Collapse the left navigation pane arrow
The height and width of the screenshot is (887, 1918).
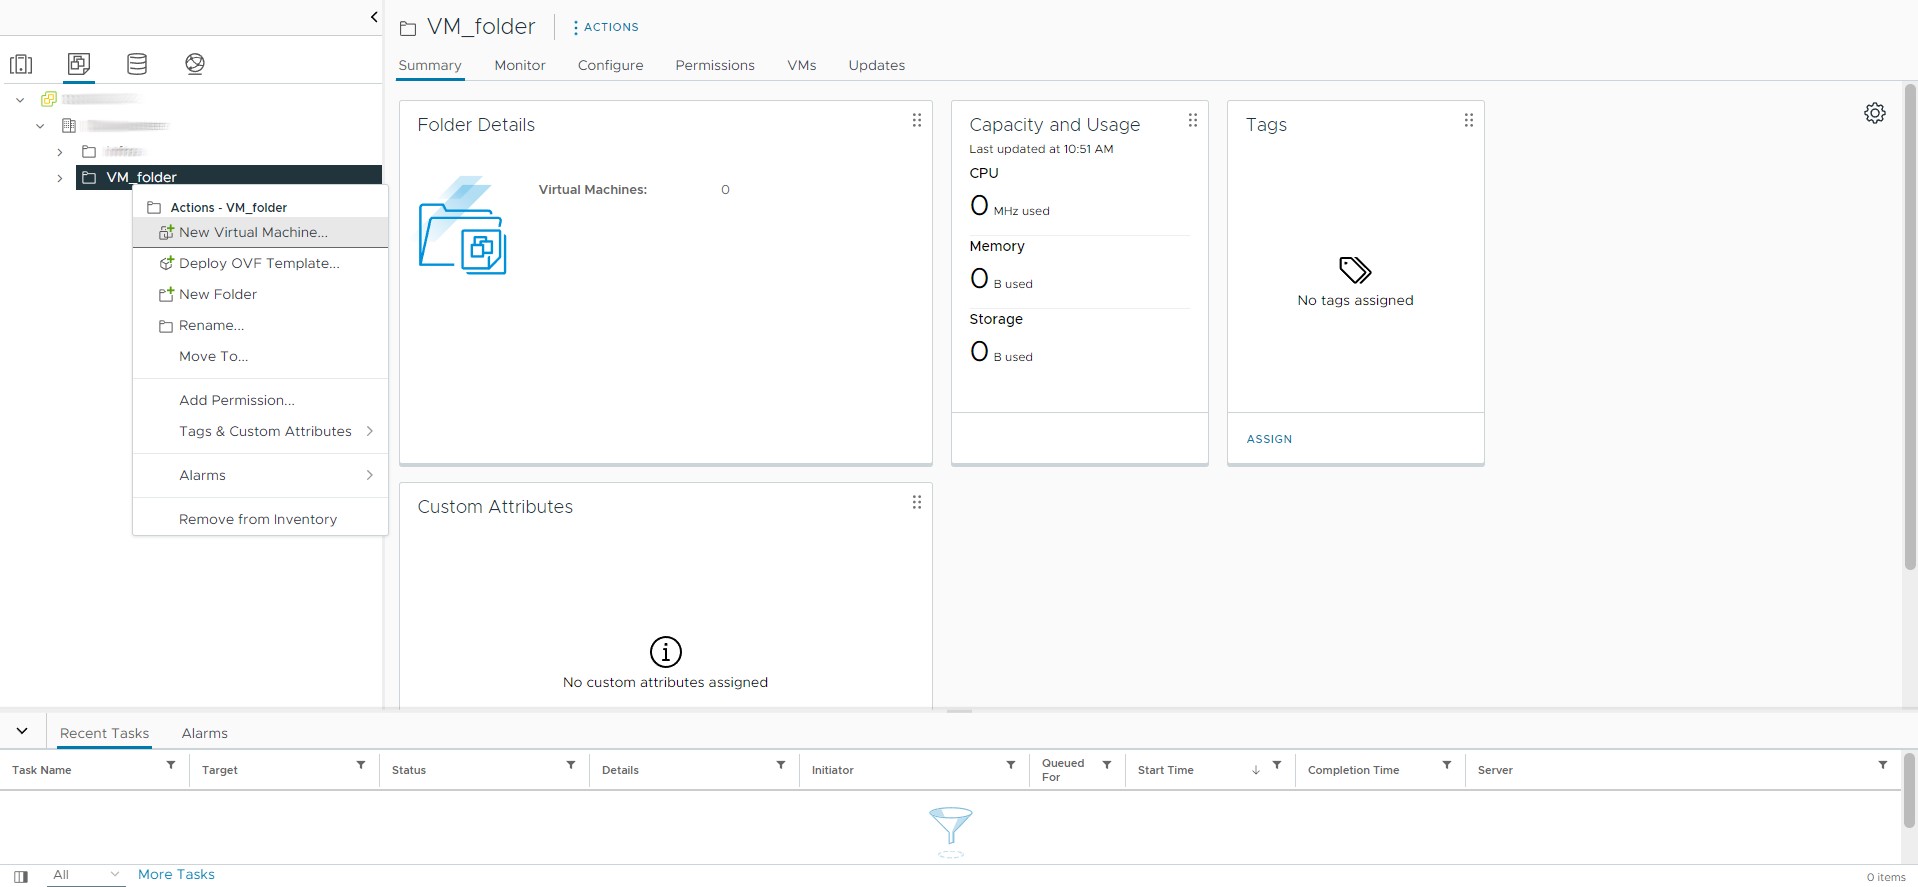(374, 17)
